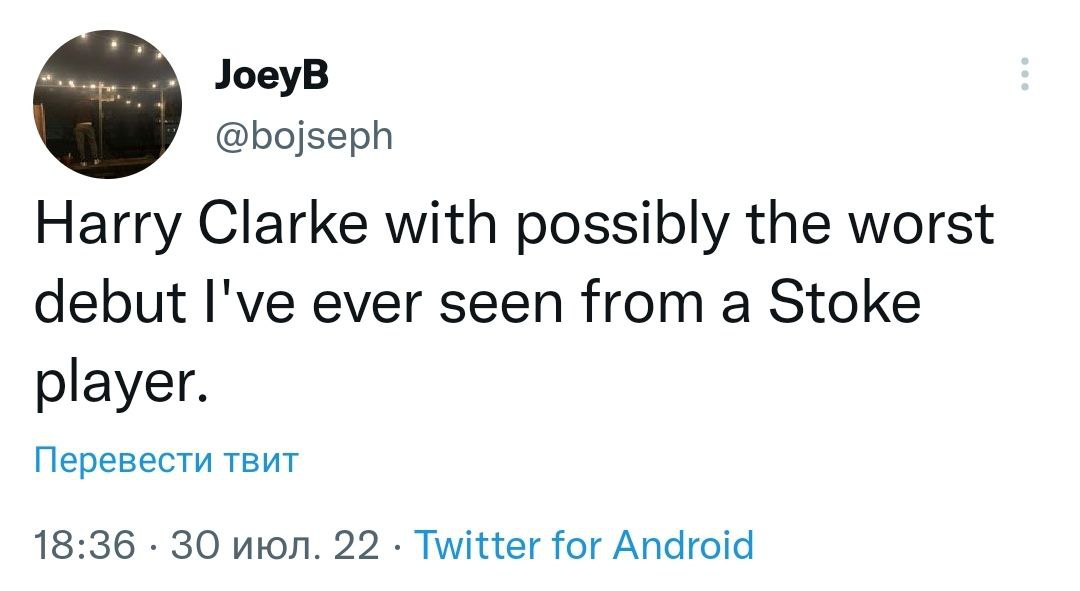Click the 30 июл. 22 date

coord(276,546)
